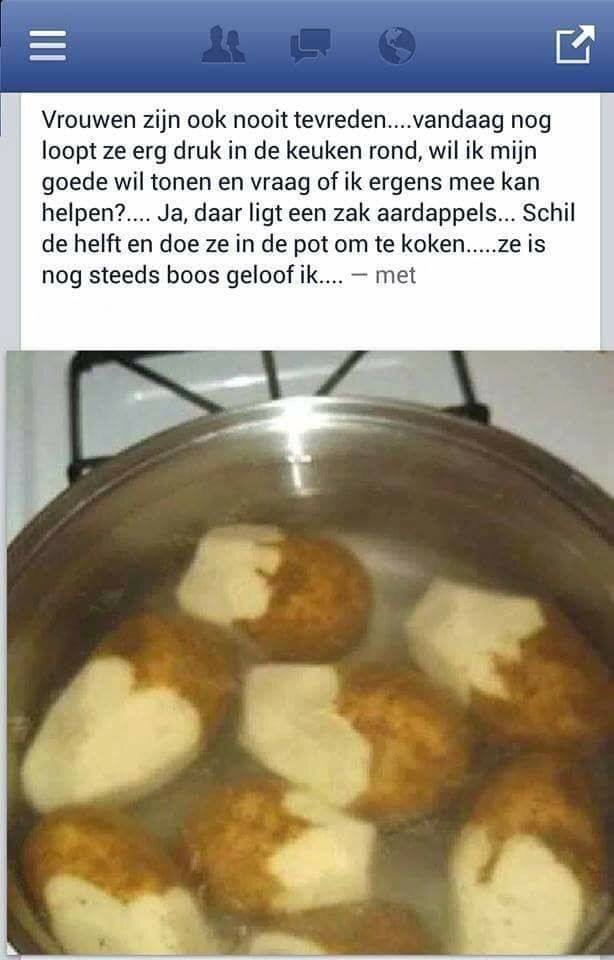Open the potato pot photo
The width and height of the screenshot is (614, 960).
[x=310, y=652]
